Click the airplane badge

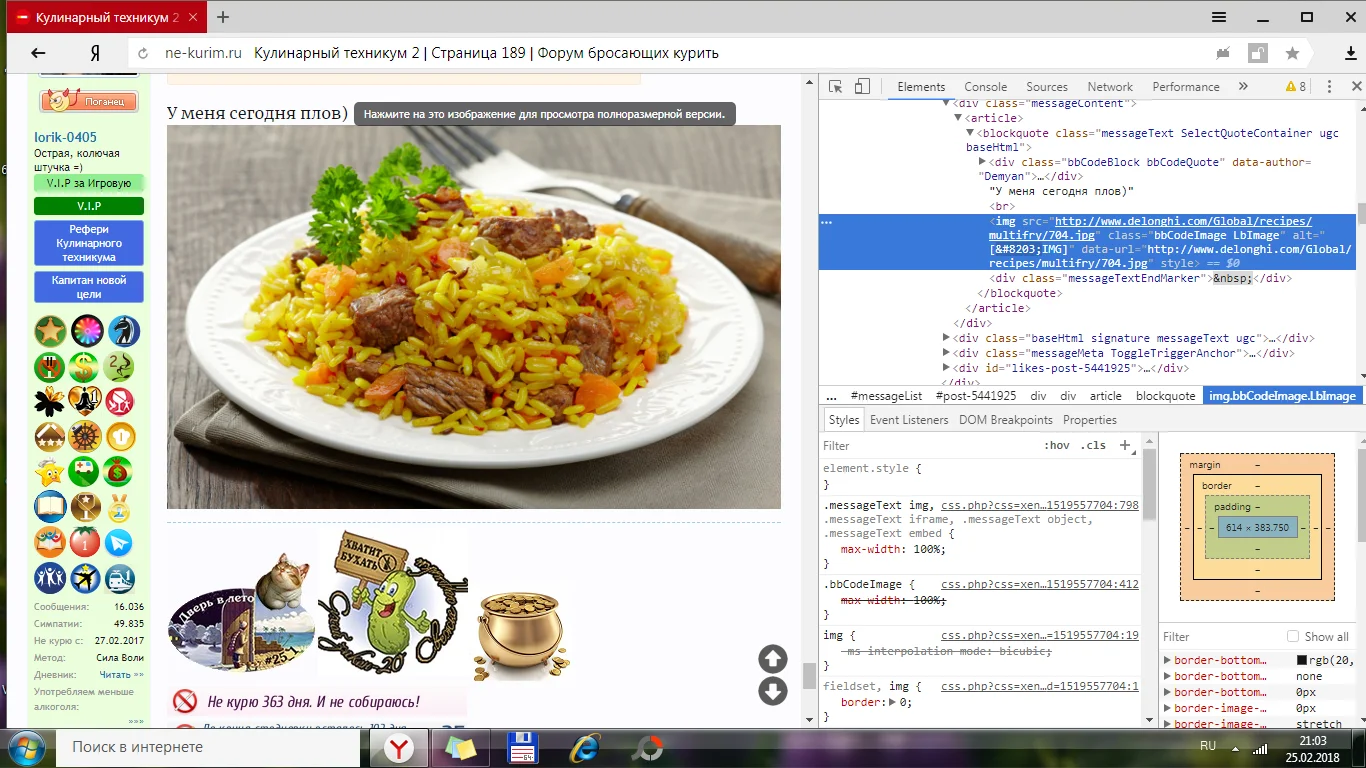(85, 578)
